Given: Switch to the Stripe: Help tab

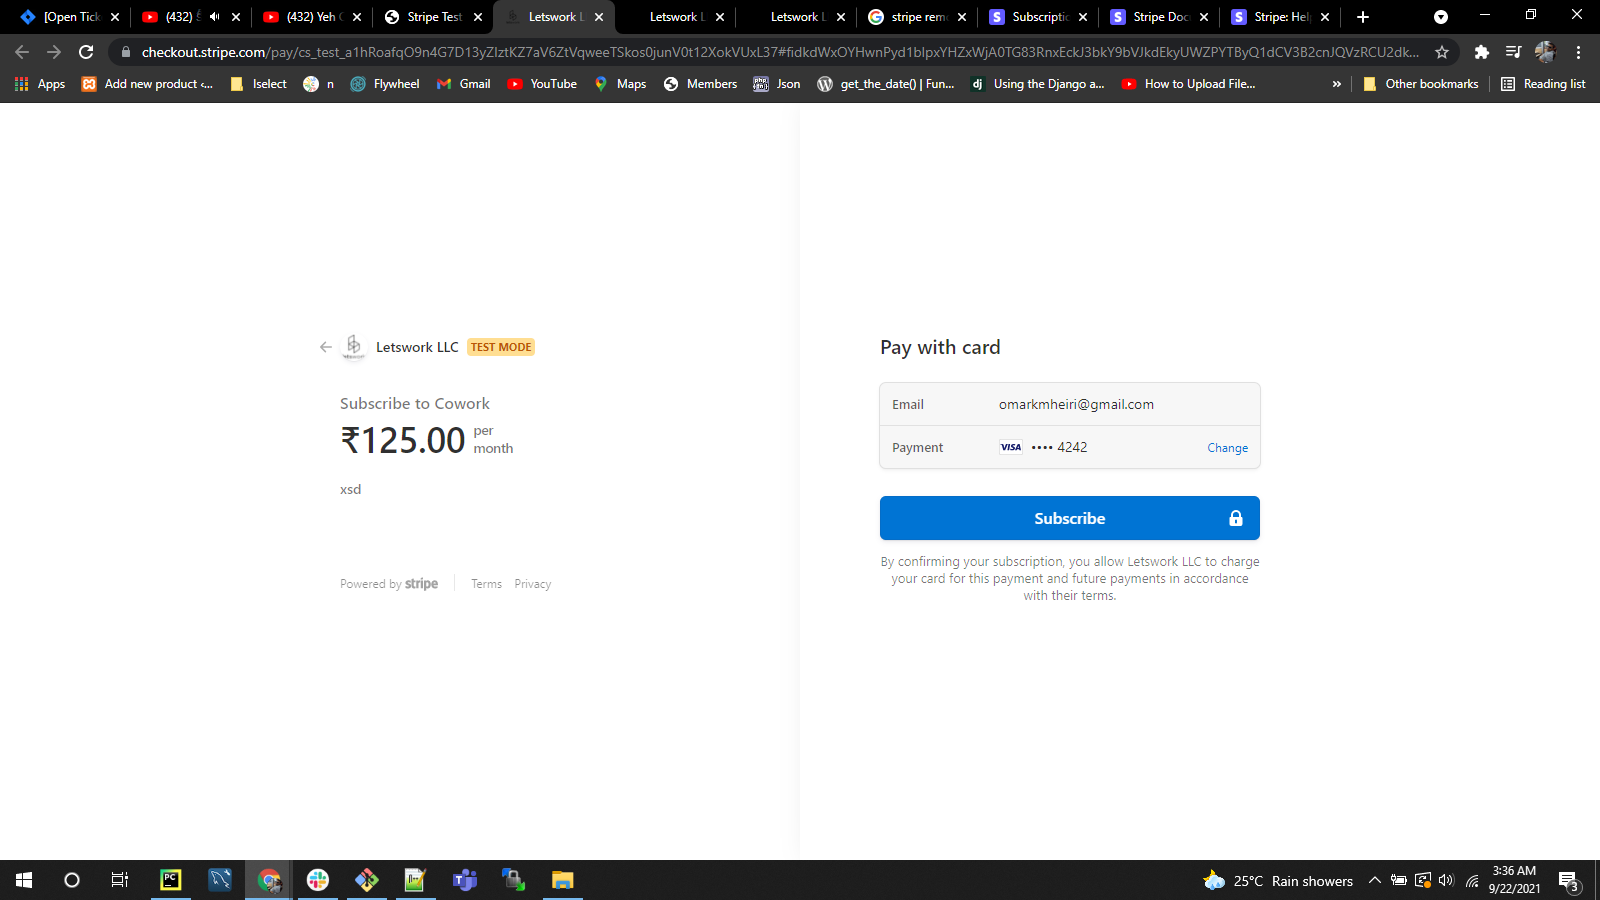Looking at the screenshot, I should click(x=1281, y=17).
